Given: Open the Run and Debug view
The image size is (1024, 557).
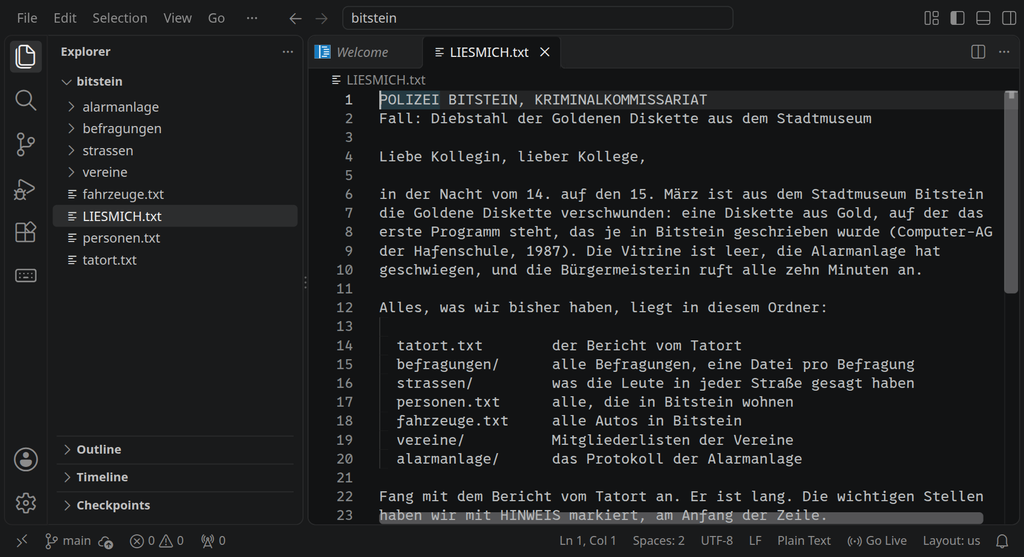Looking at the screenshot, I should (x=25, y=189).
